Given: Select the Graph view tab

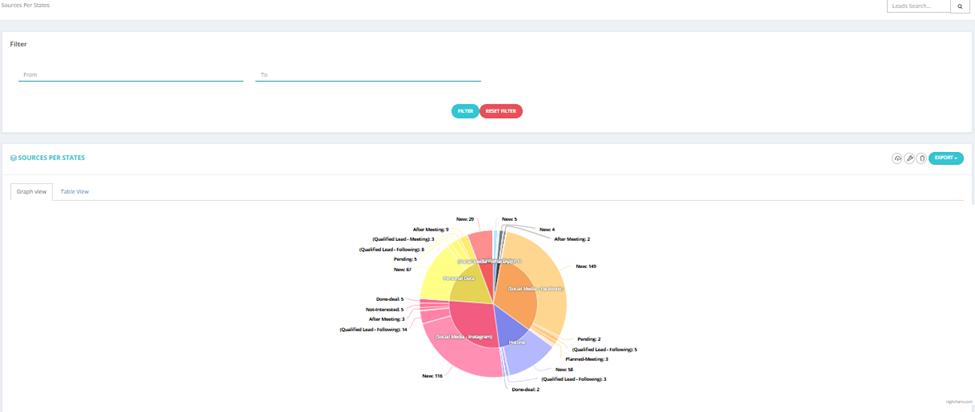Looking at the screenshot, I should coord(32,191).
